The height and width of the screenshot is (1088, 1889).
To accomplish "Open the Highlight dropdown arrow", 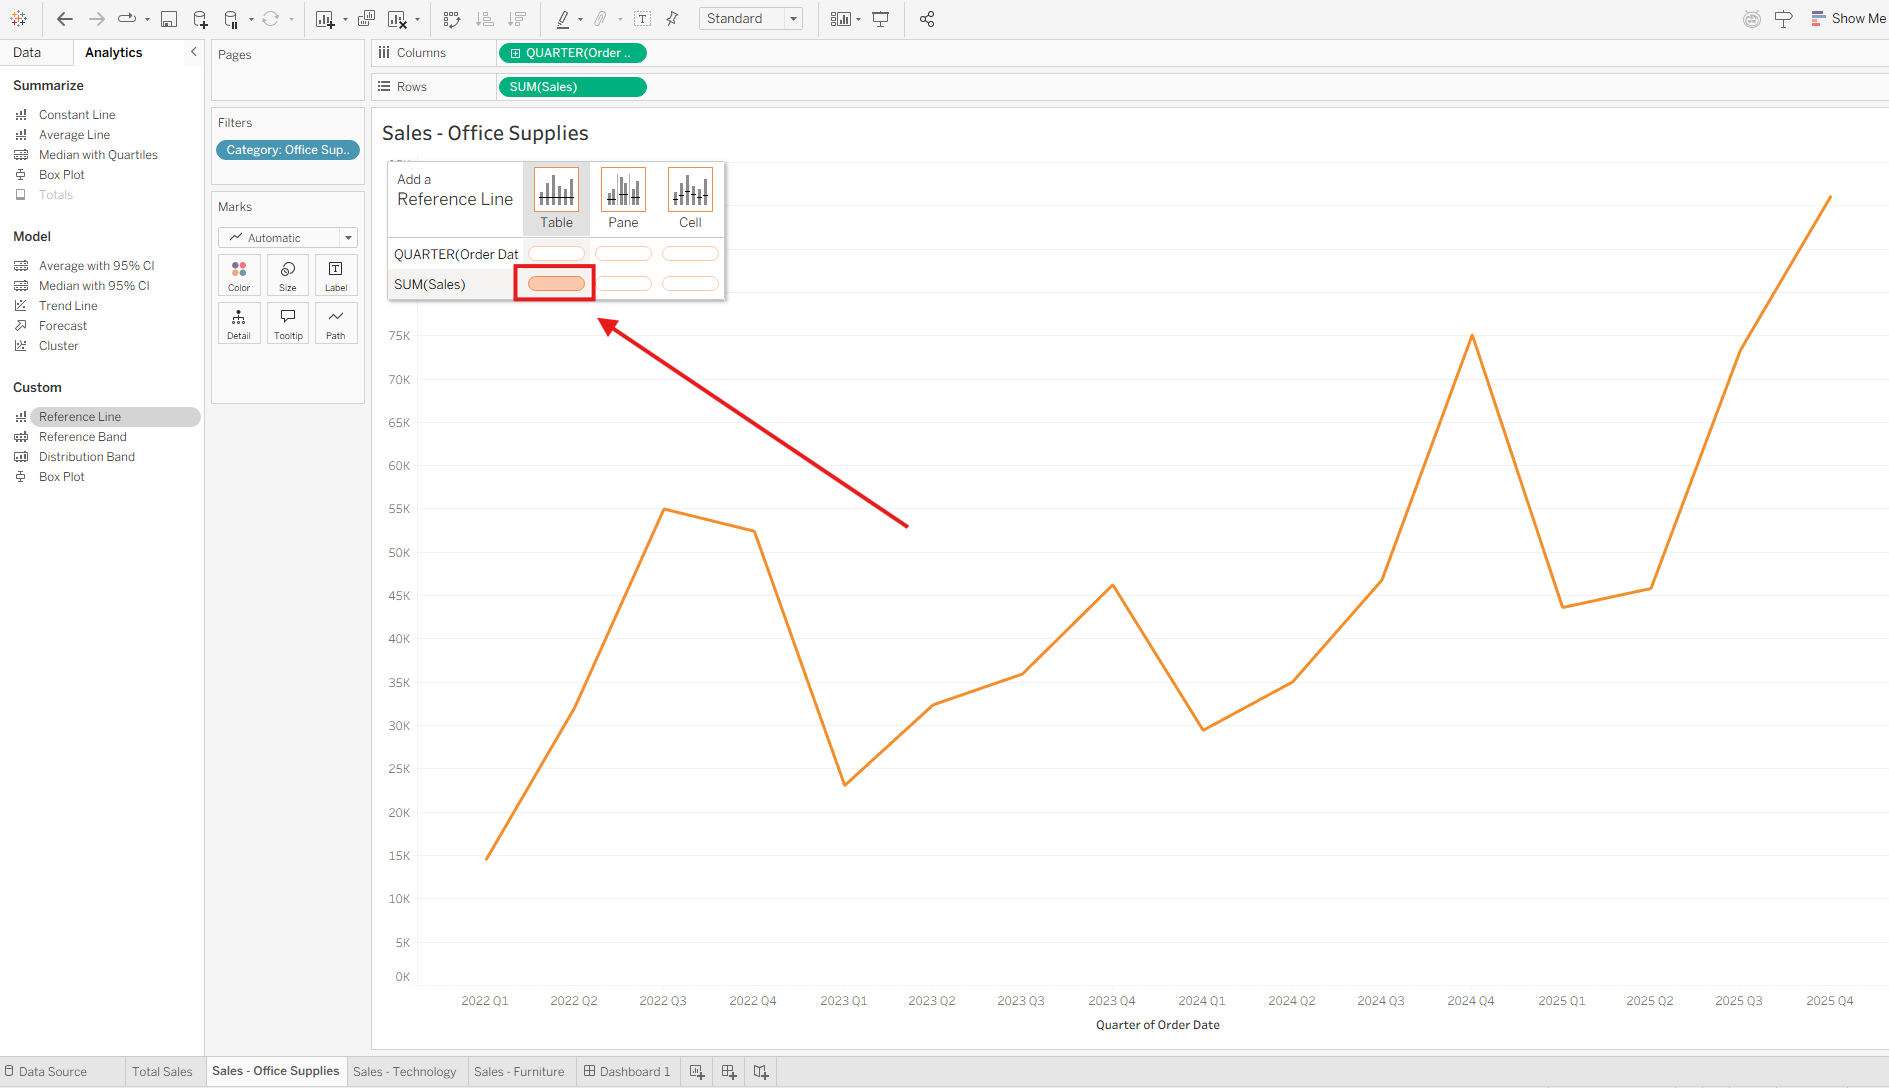I will pyautogui.click(x=581, y=19).
